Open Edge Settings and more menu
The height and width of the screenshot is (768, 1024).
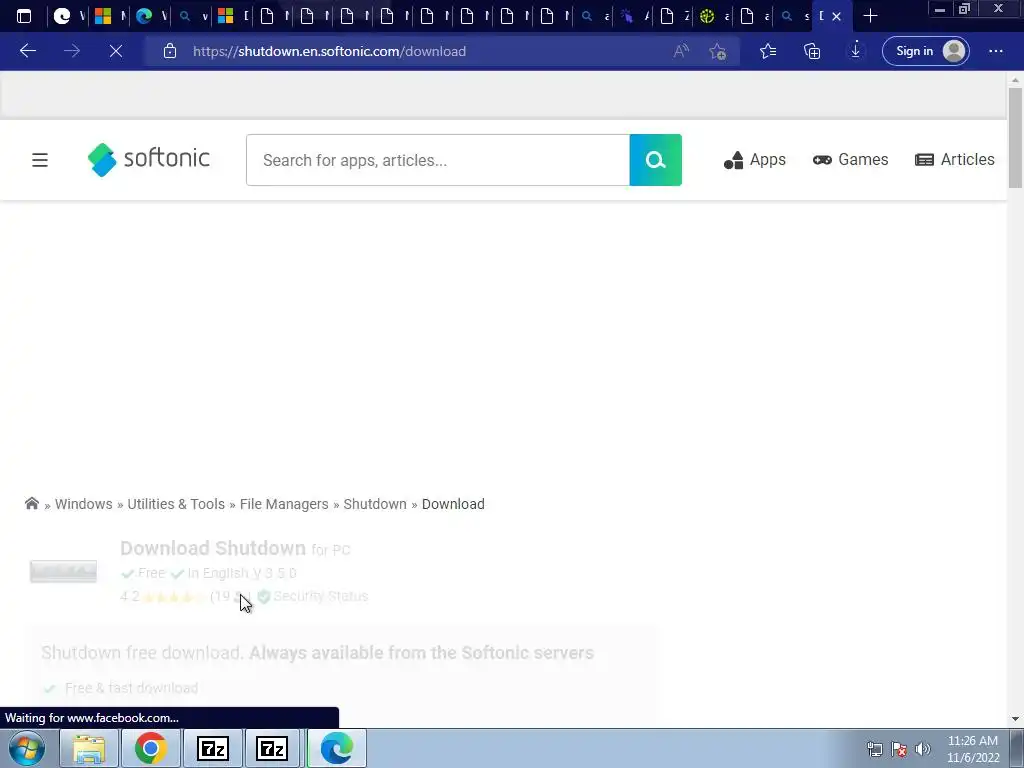[995, 51]
